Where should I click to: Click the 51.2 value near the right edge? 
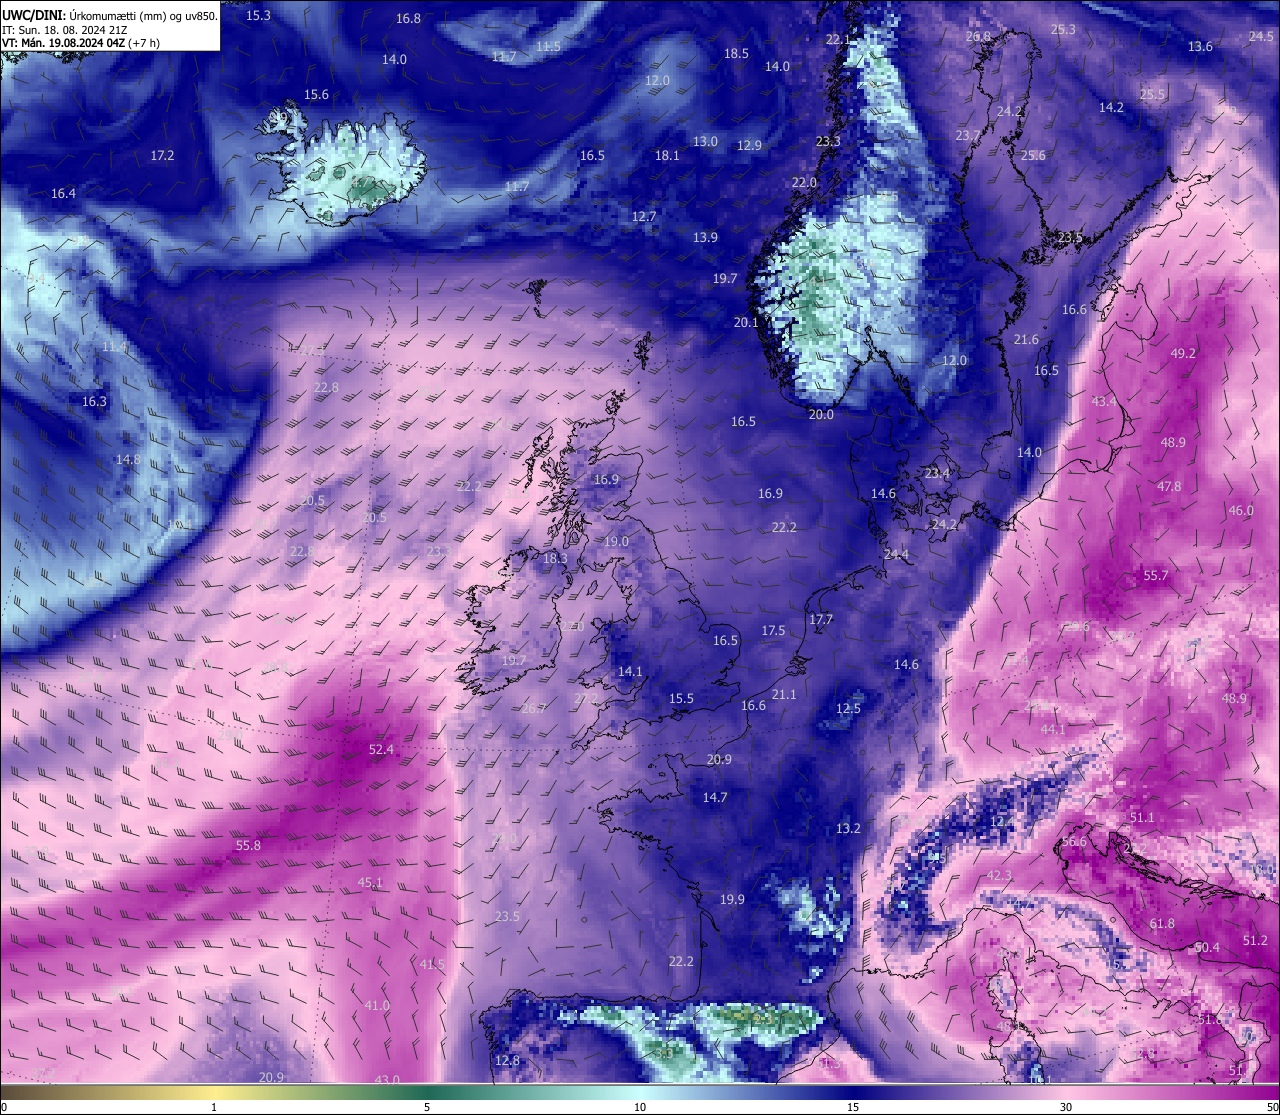1255,940
